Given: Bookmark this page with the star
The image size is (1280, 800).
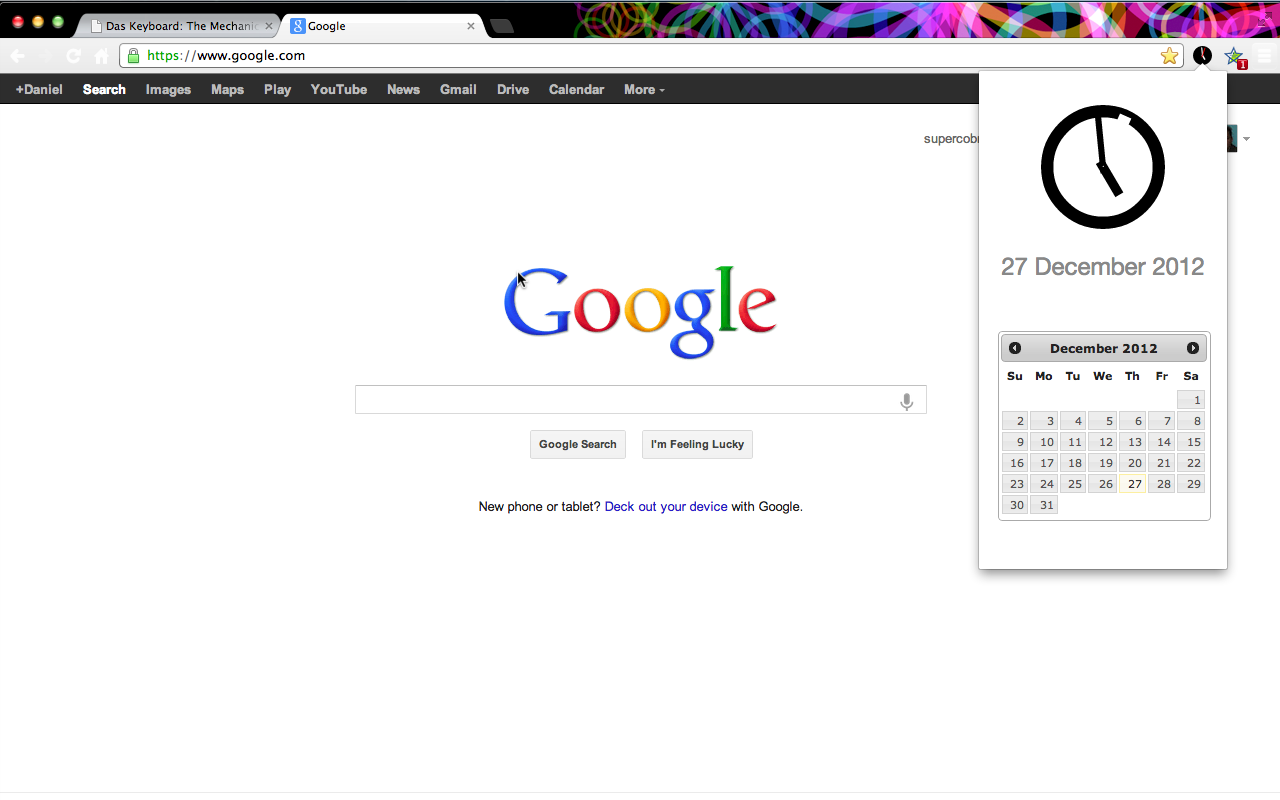Looking at the screenshot, I should pos(1169,56).
